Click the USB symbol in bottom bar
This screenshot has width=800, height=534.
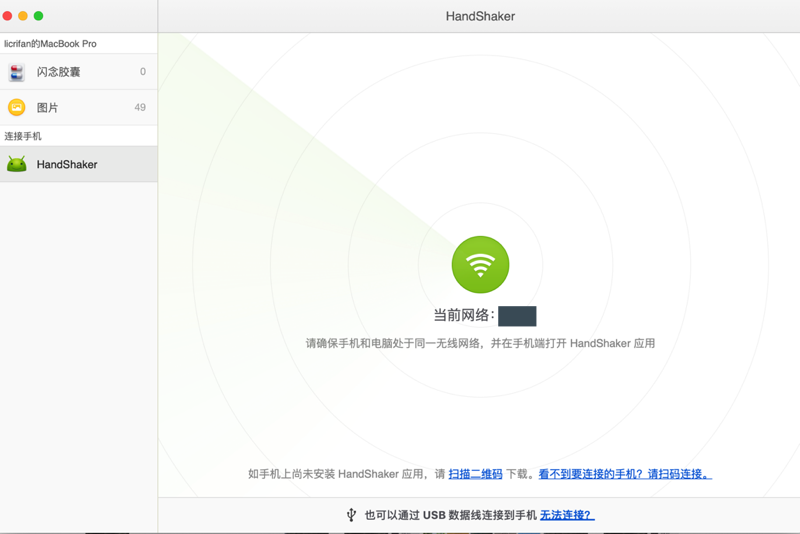click(x=351, y=515)
